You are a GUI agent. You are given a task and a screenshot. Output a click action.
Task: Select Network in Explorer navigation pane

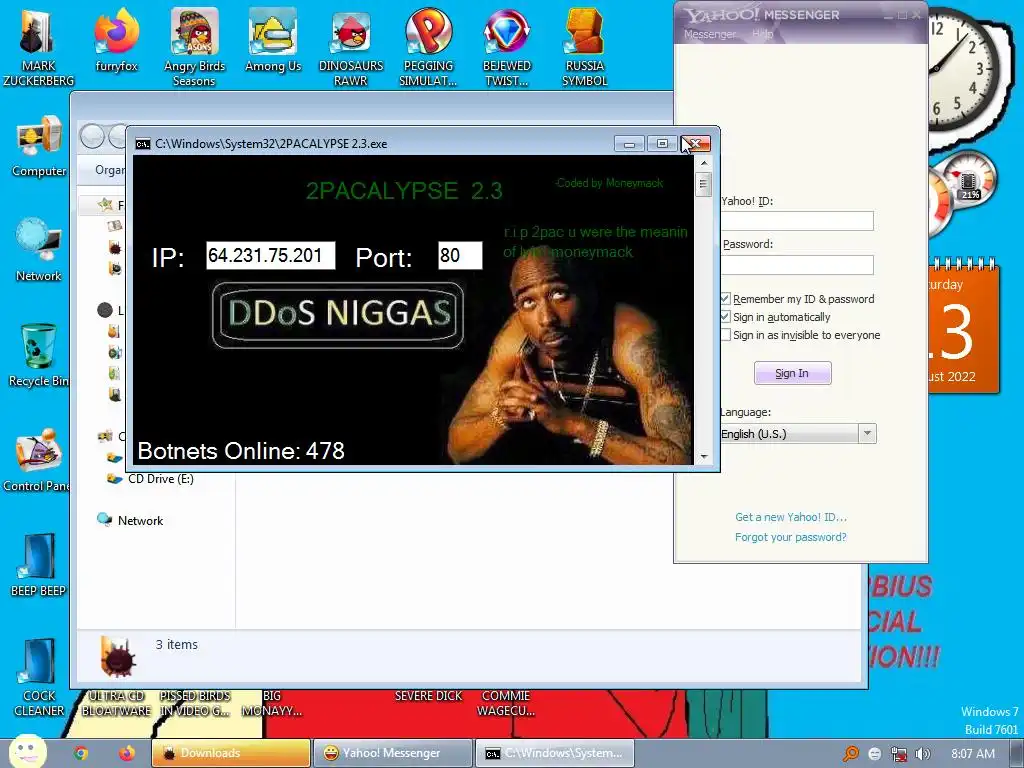click(x=130, y=520)
